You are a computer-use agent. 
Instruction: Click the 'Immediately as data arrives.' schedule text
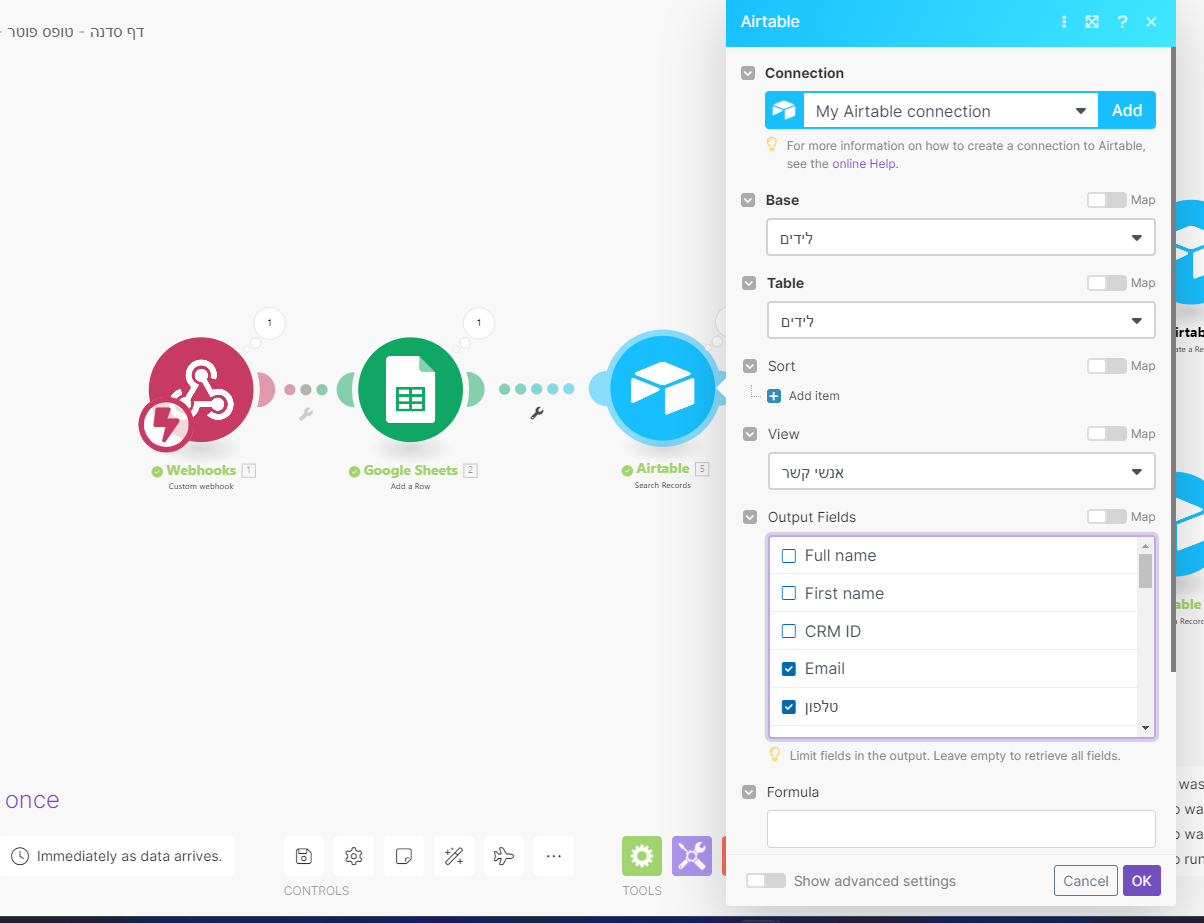[129, 856]
